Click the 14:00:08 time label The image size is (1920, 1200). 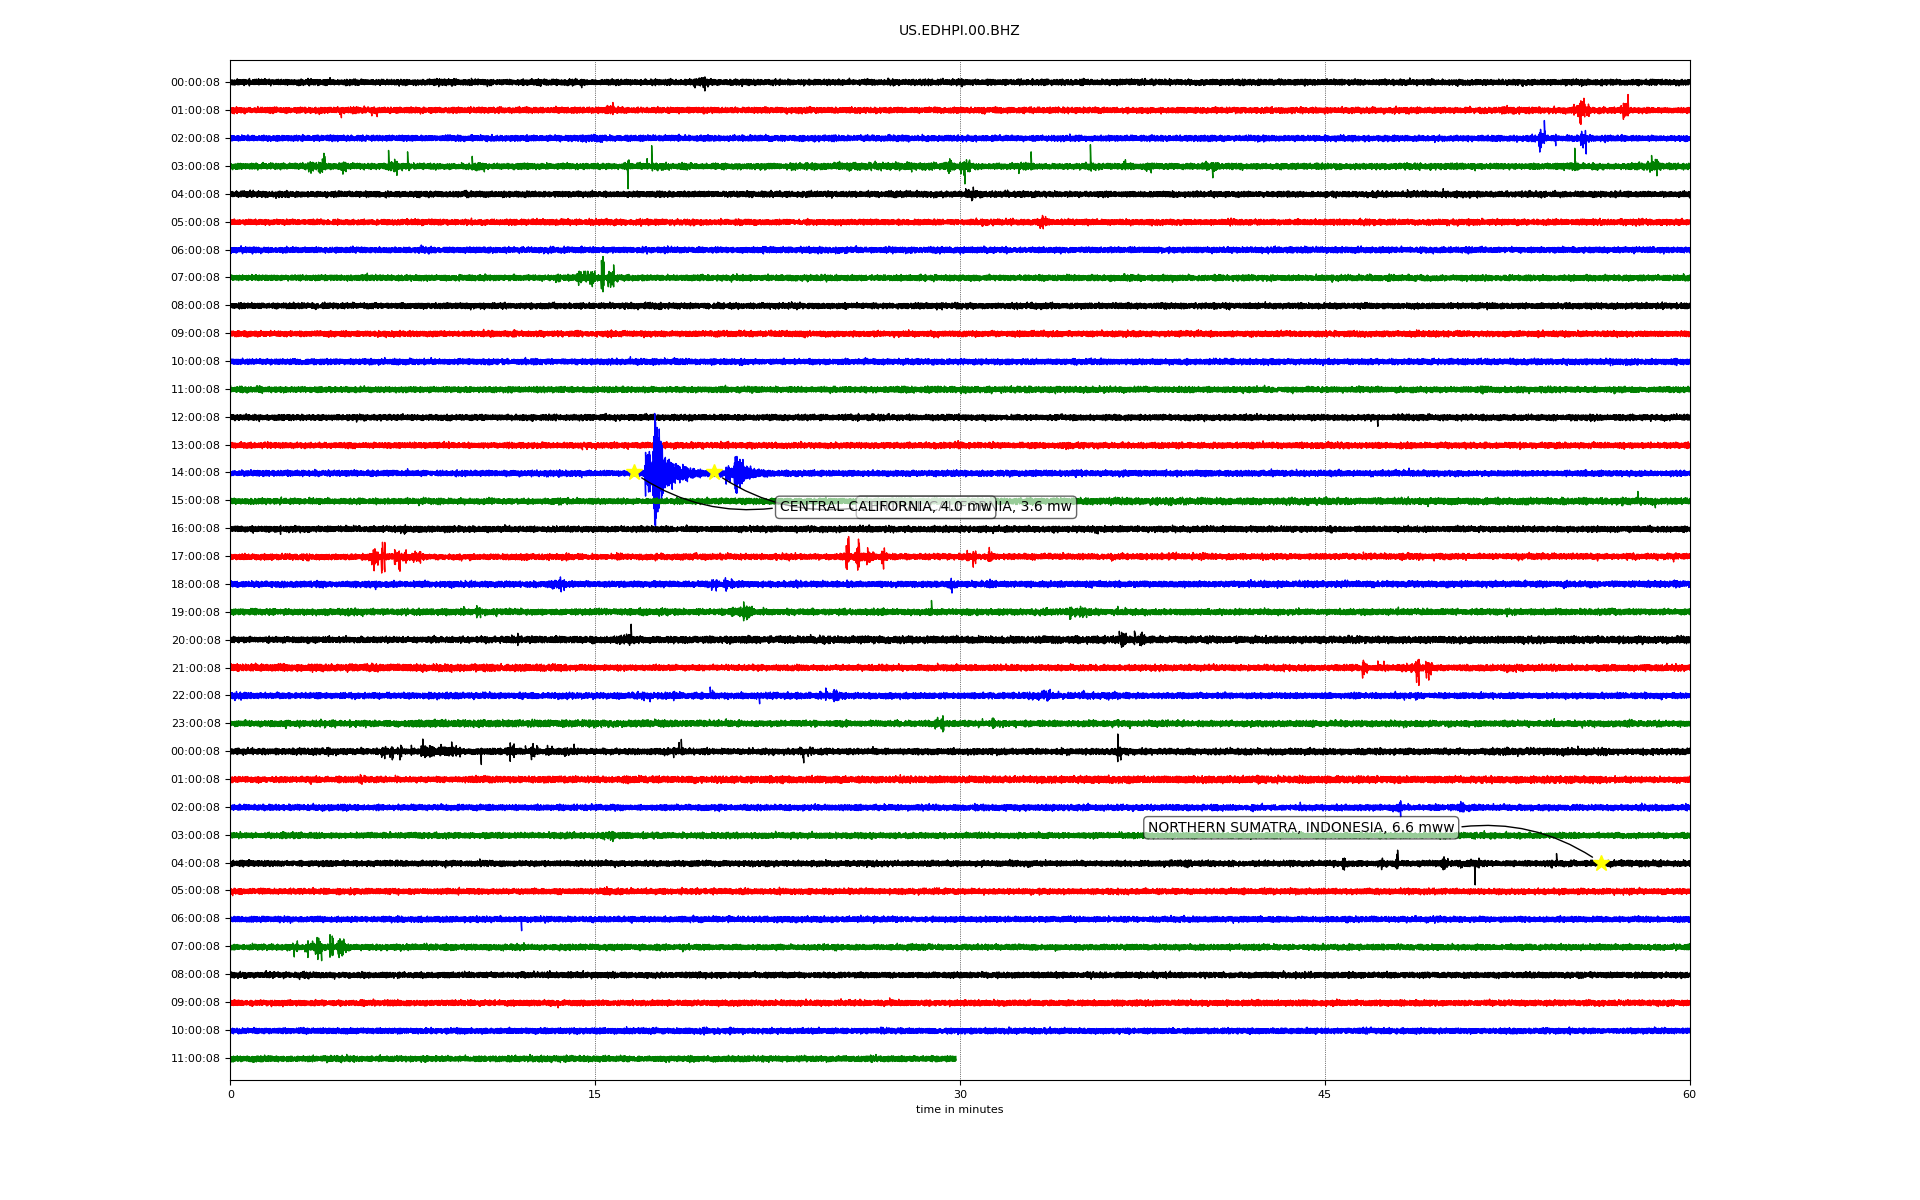click(x=195, y=473)
